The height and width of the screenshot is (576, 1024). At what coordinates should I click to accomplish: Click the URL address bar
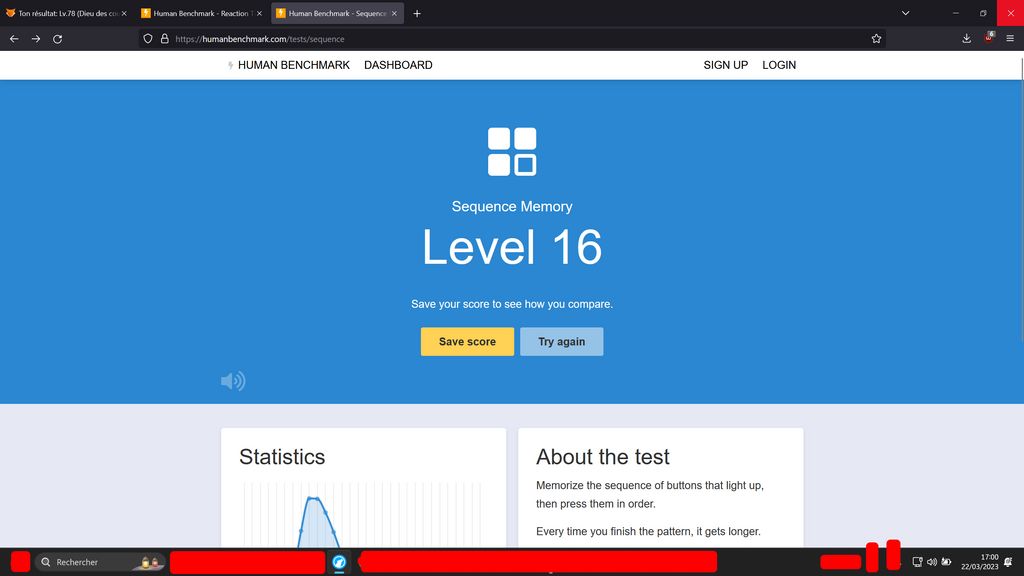coord(500,39)
